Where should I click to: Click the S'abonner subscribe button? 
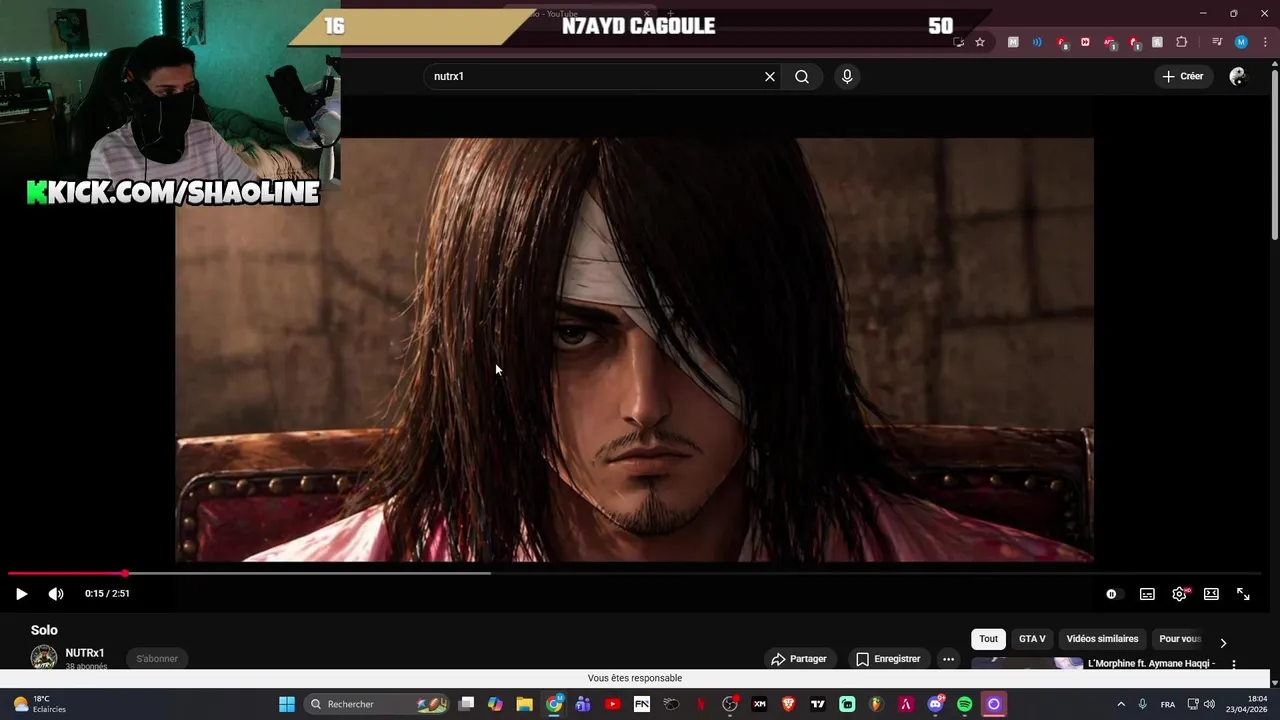157,658
